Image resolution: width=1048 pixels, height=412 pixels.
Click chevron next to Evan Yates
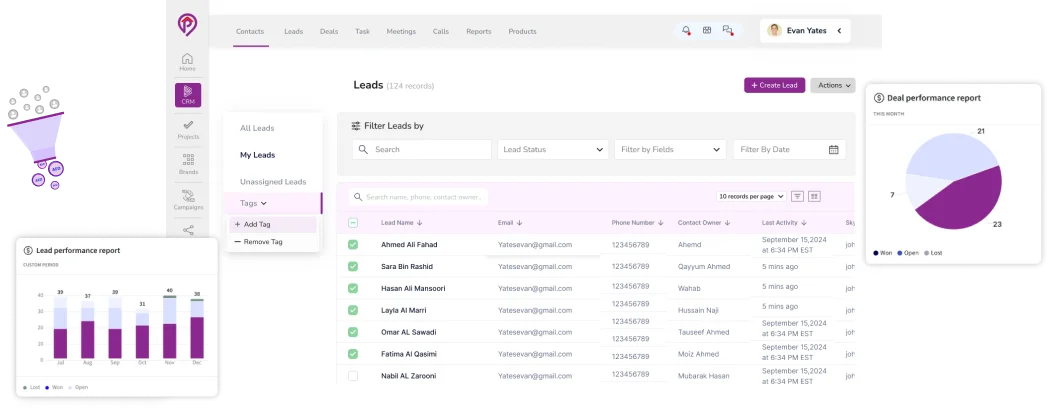[839, 31]
